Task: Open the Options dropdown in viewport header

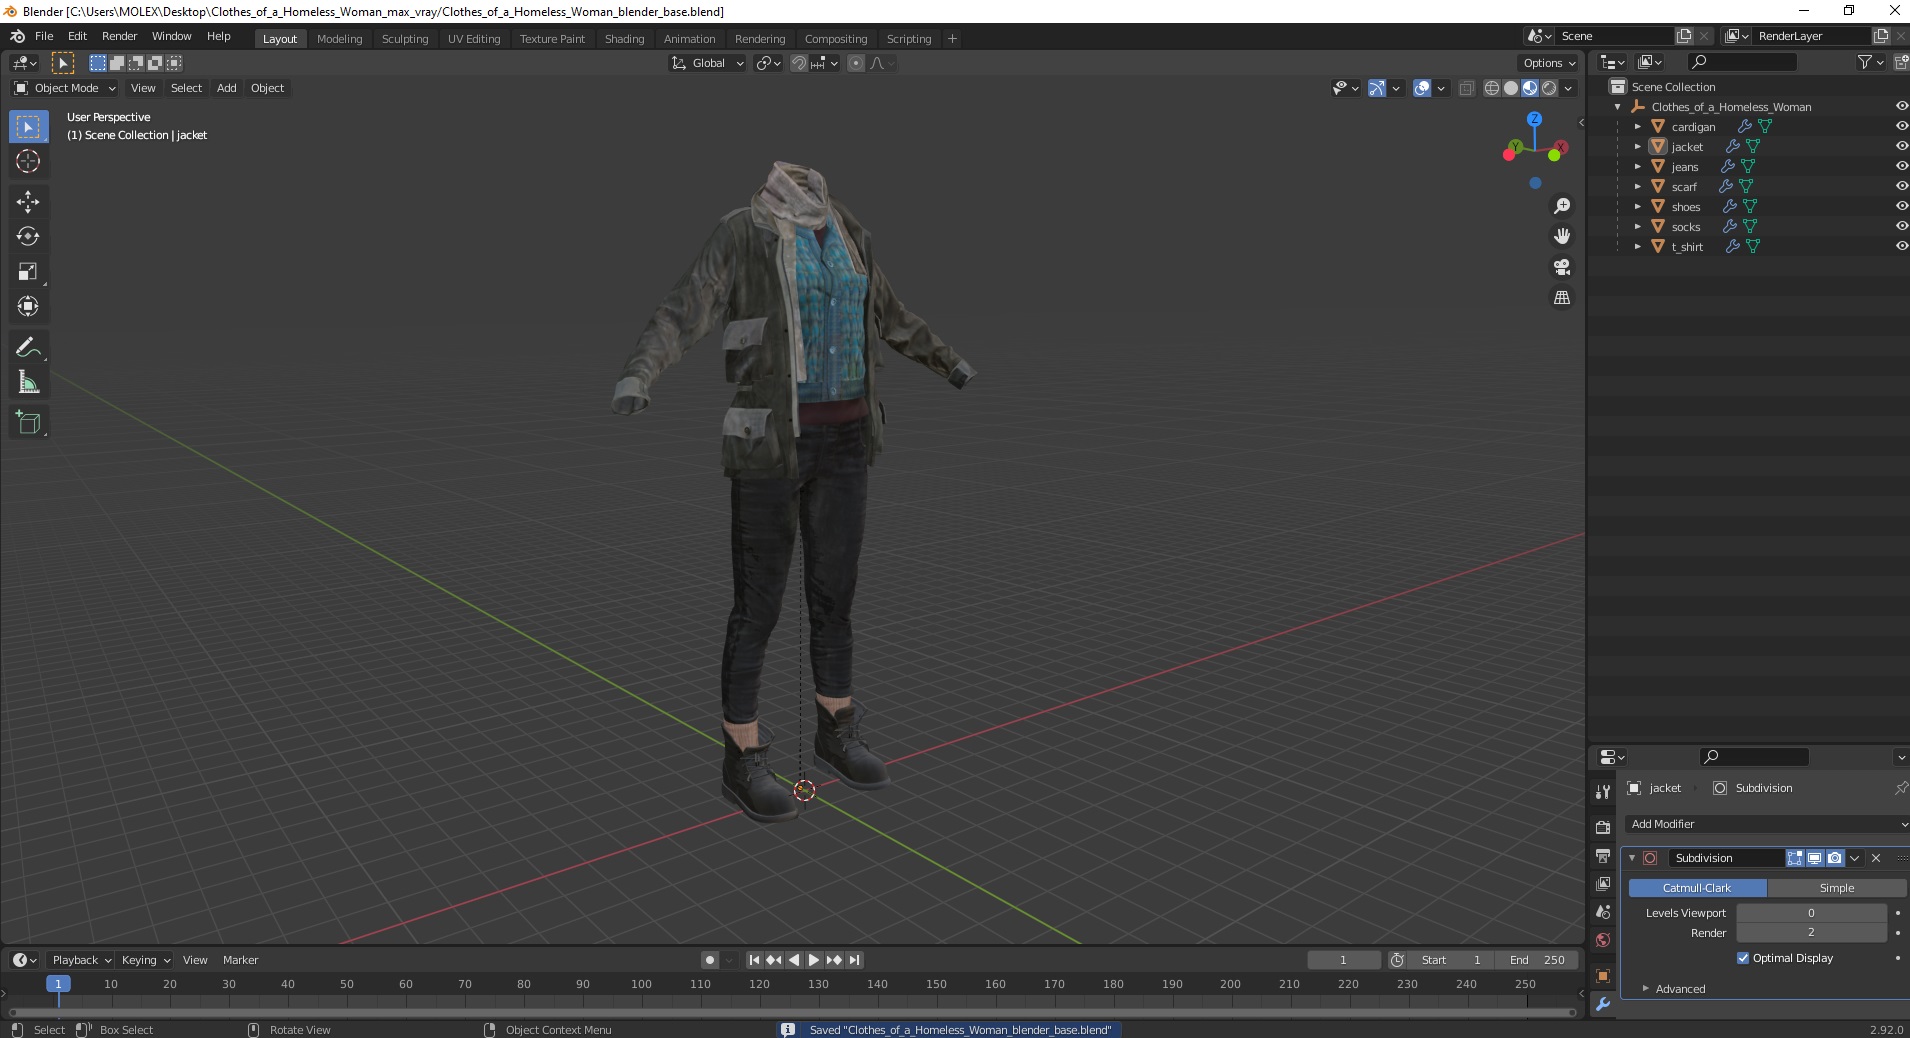Action: (1550, 63)
